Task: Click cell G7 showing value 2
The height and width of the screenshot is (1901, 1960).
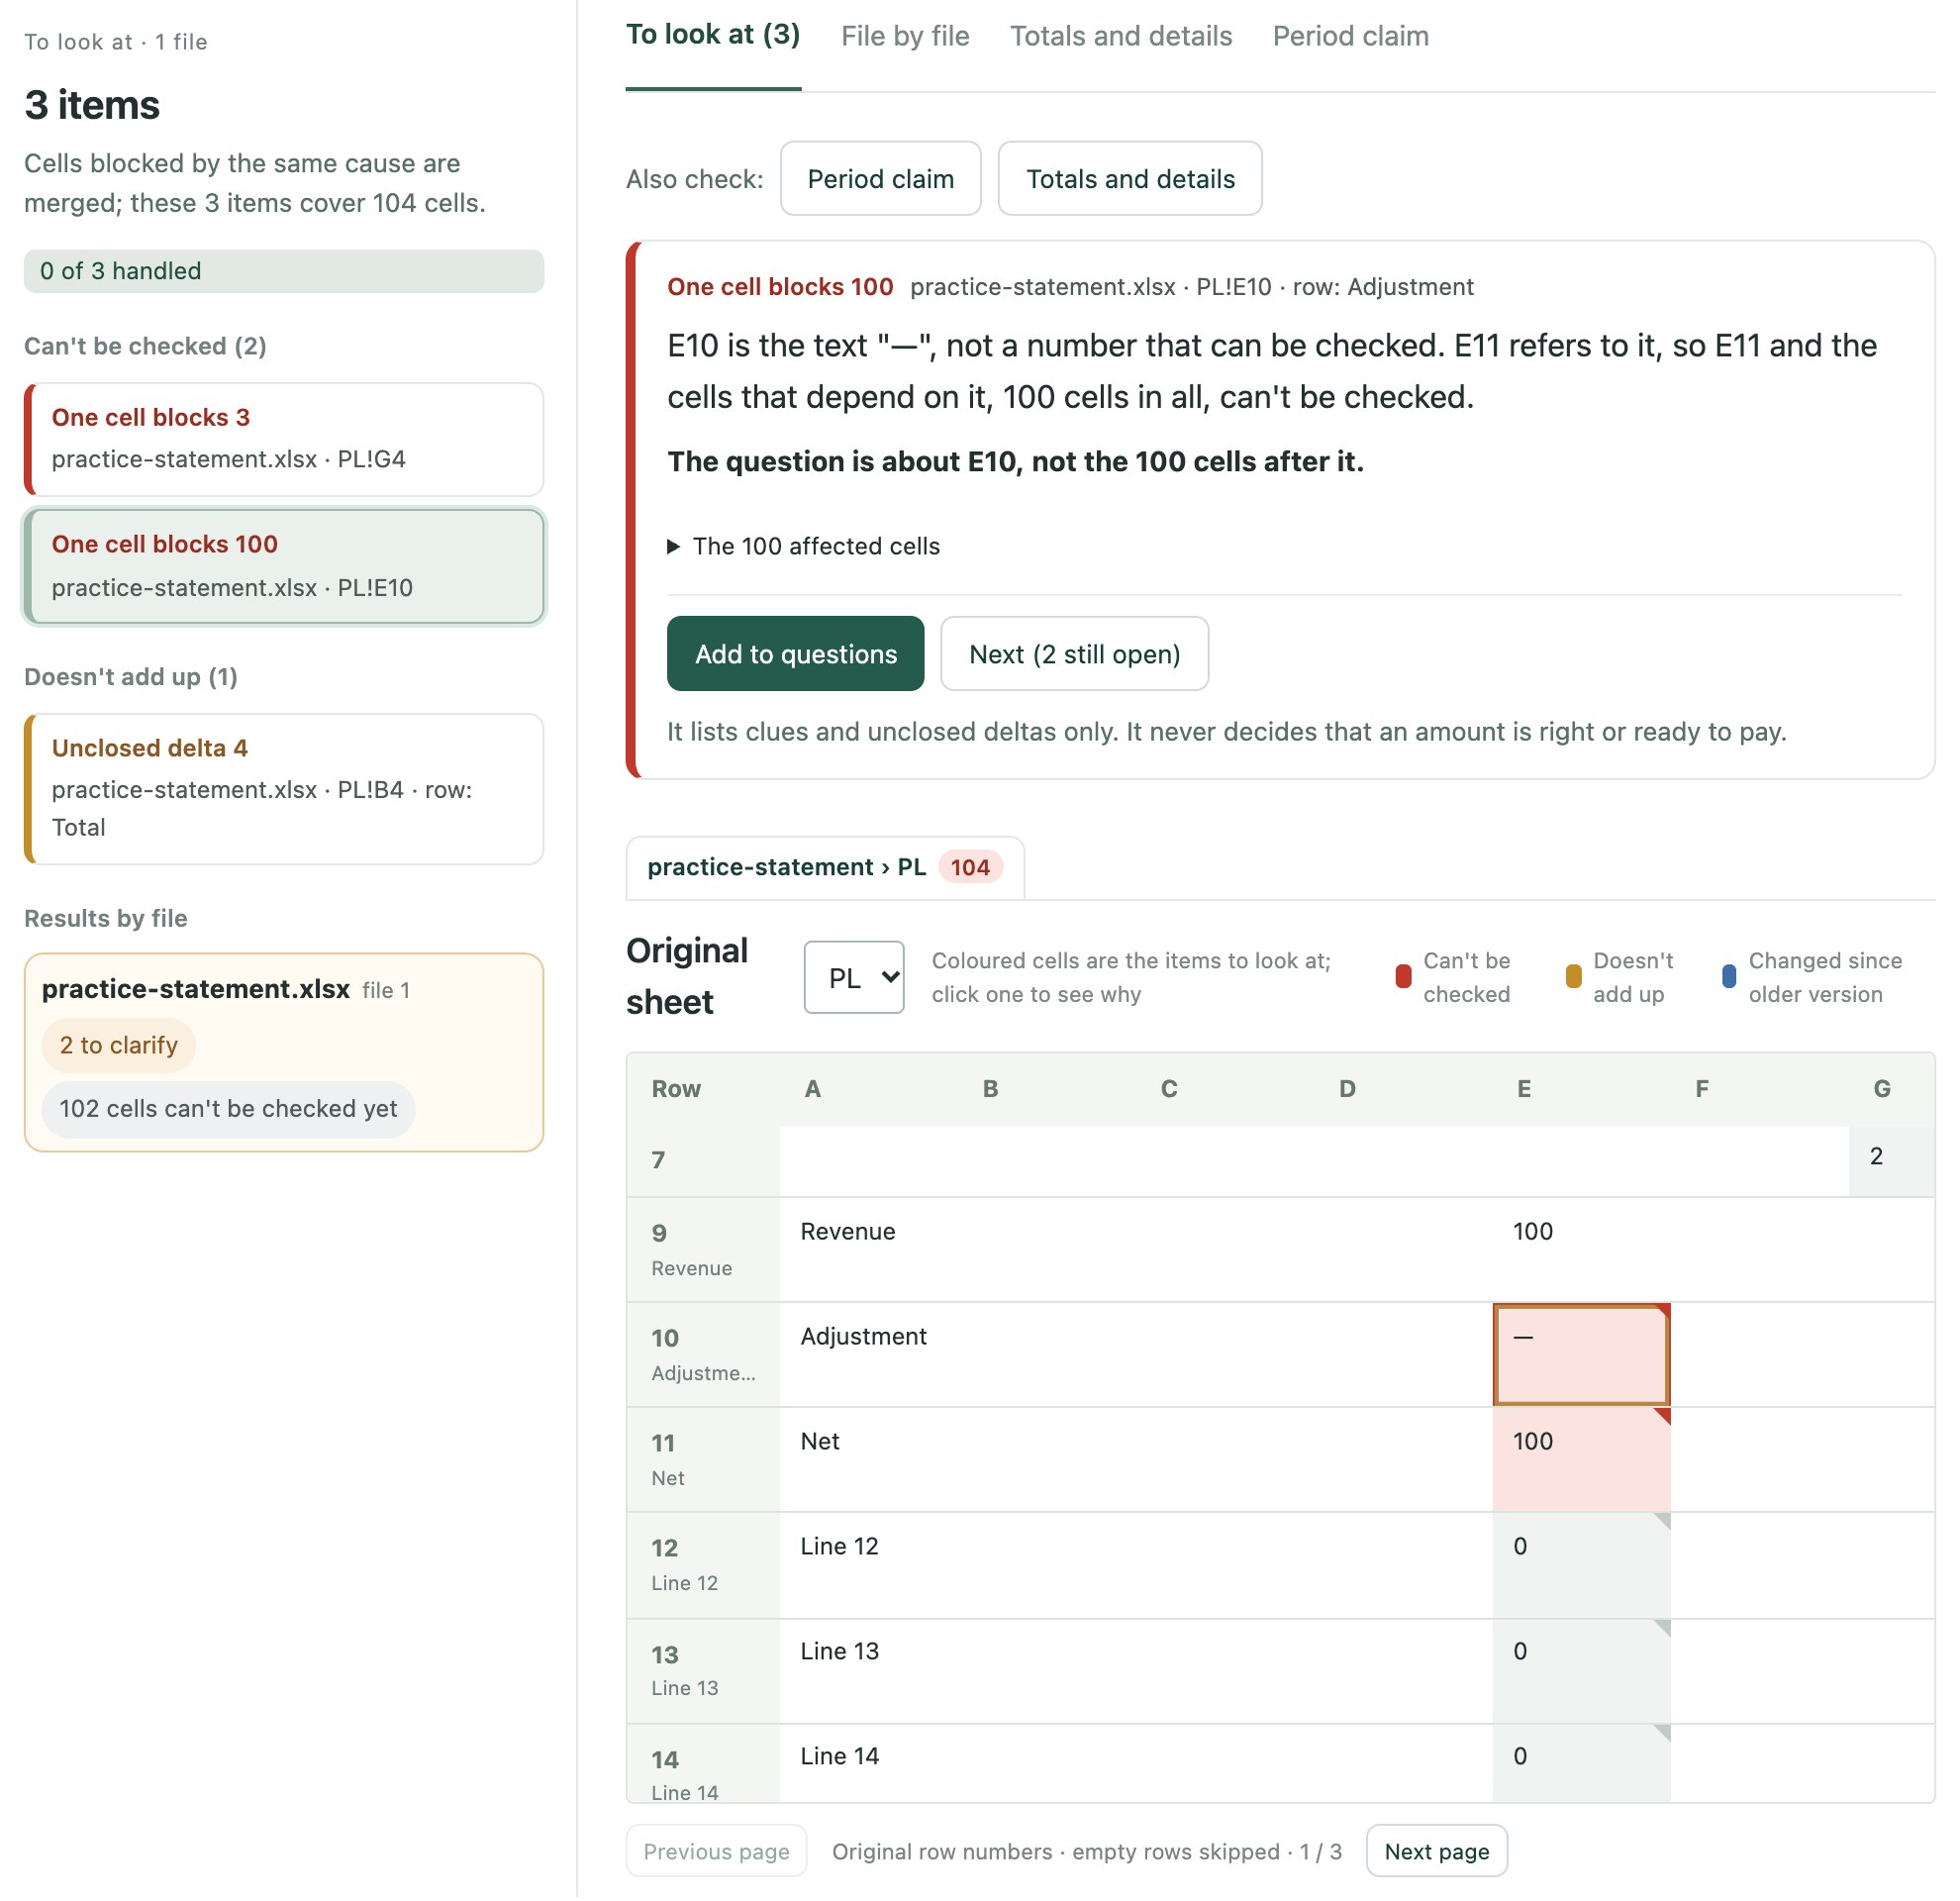Action: tap(1894, 1162)
